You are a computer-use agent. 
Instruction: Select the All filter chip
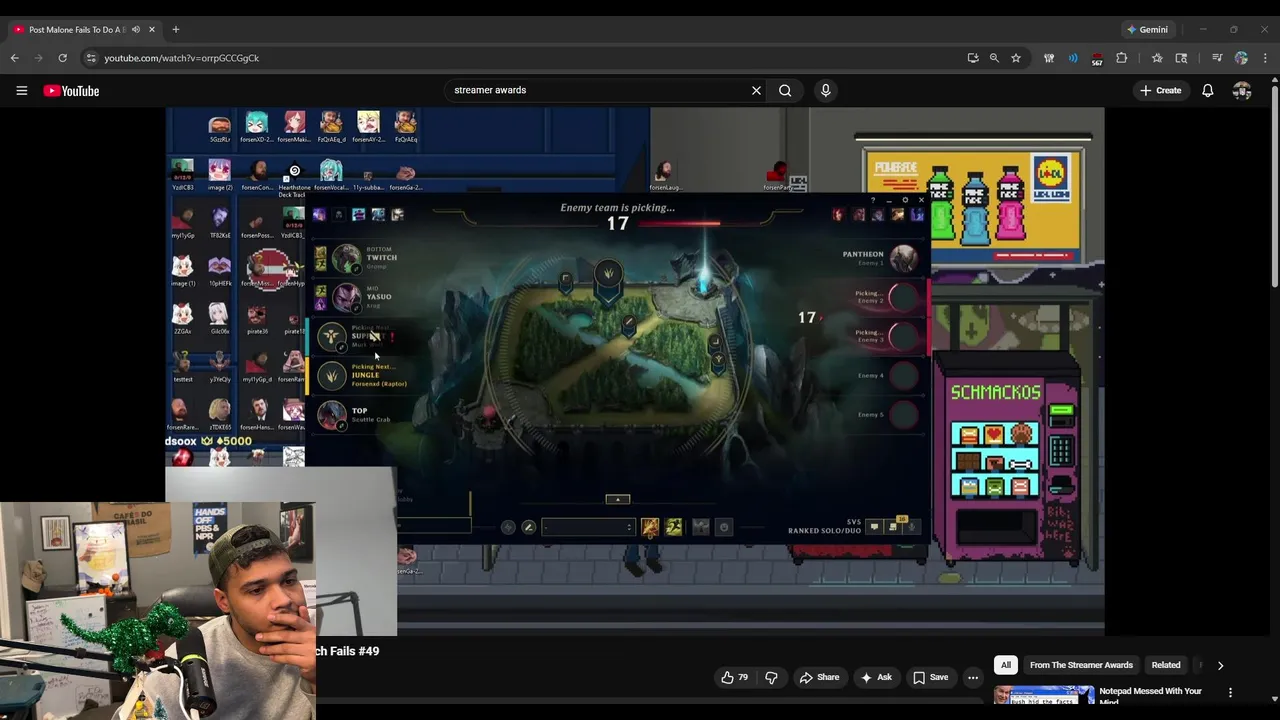1006,665
